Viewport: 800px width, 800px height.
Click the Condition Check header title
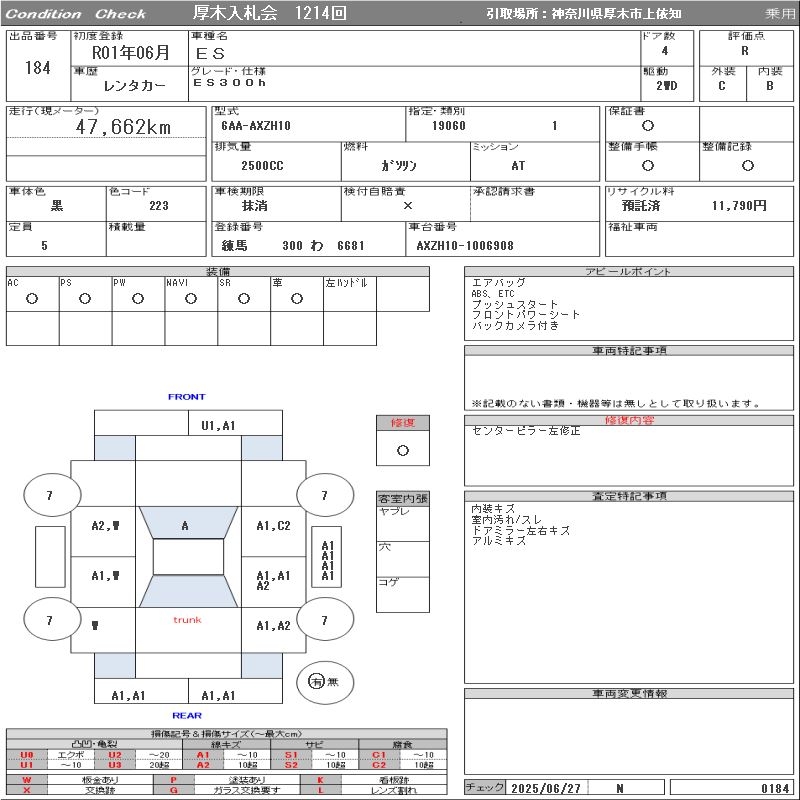click(x=75, y=14)
